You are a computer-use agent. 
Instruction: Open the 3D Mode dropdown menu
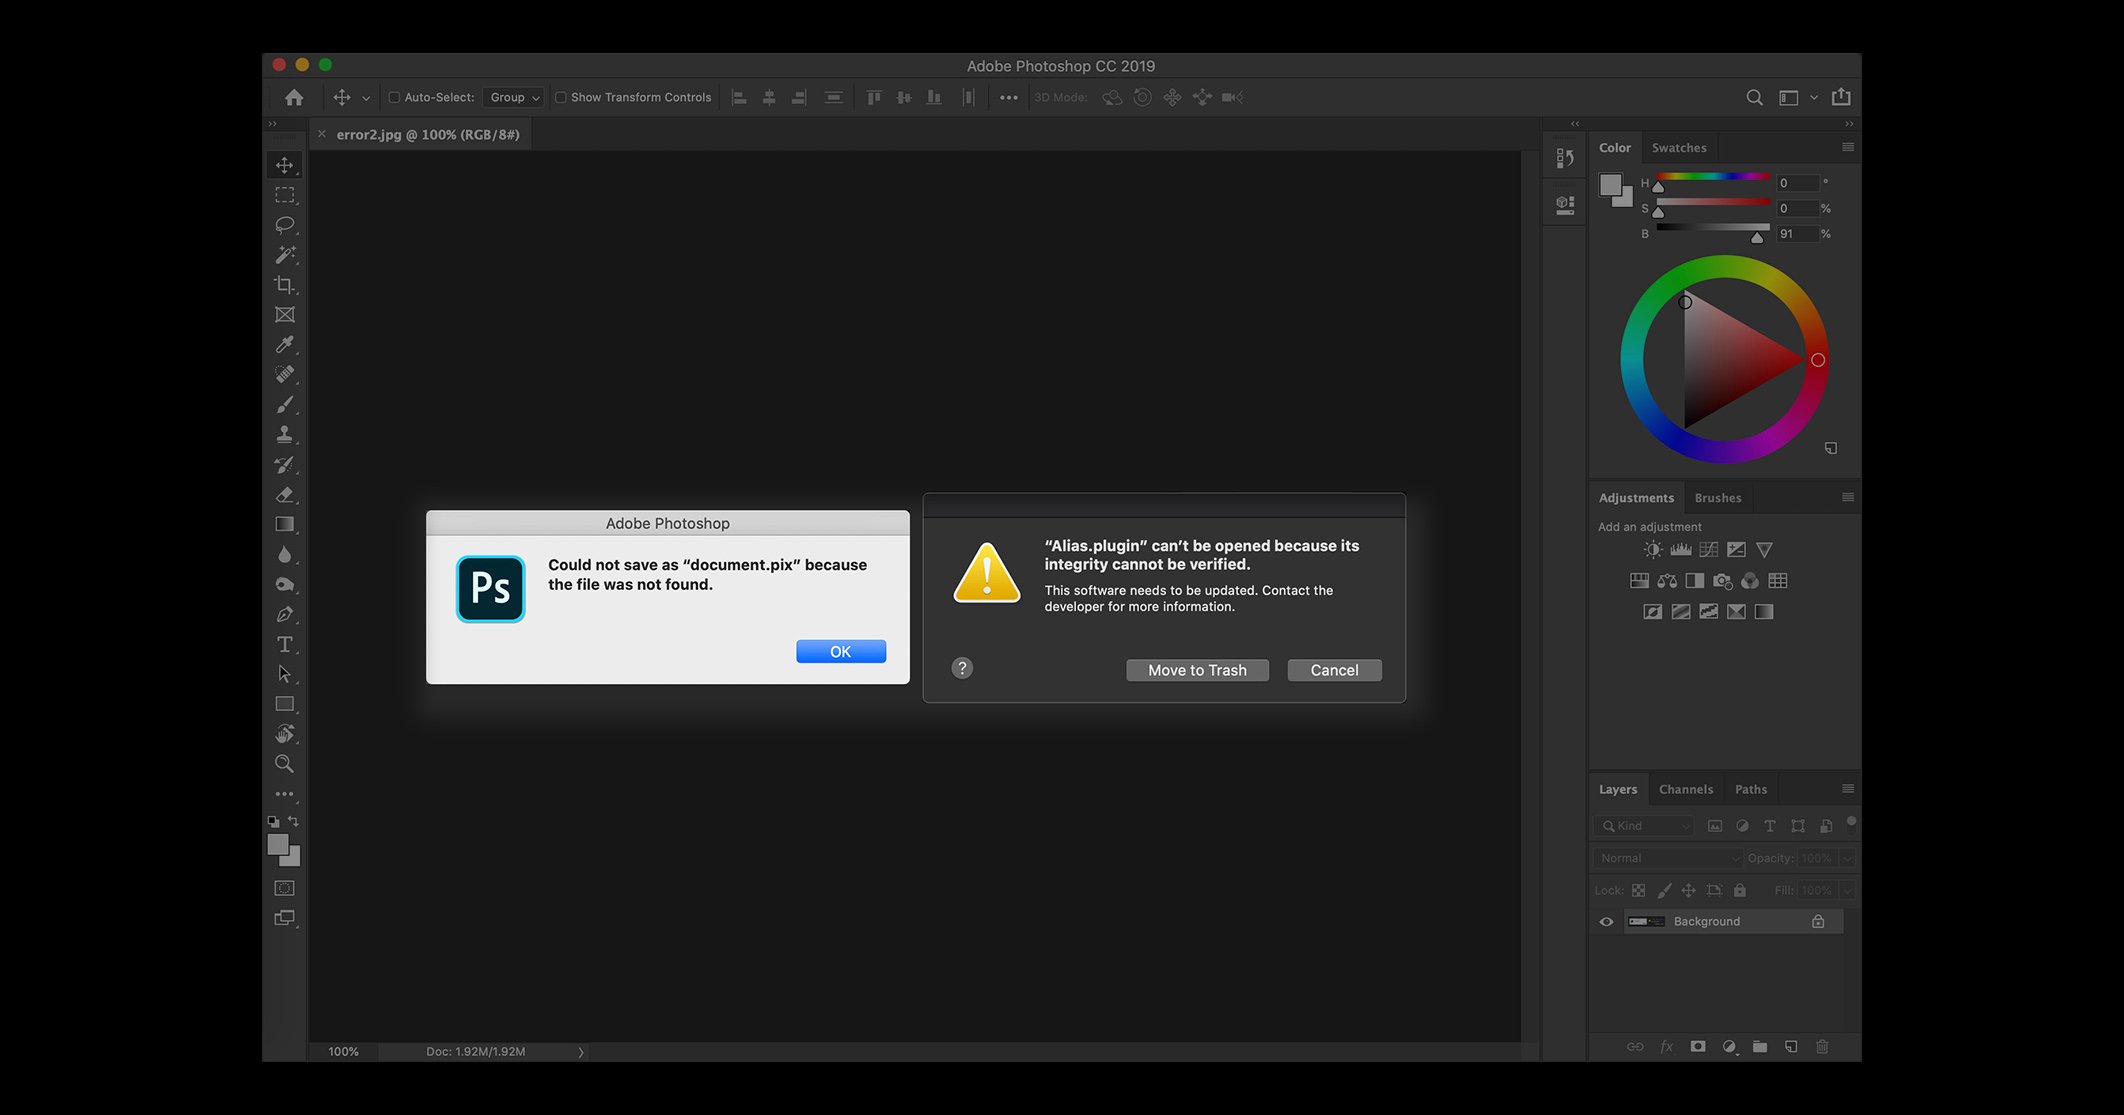[1062, 97]
